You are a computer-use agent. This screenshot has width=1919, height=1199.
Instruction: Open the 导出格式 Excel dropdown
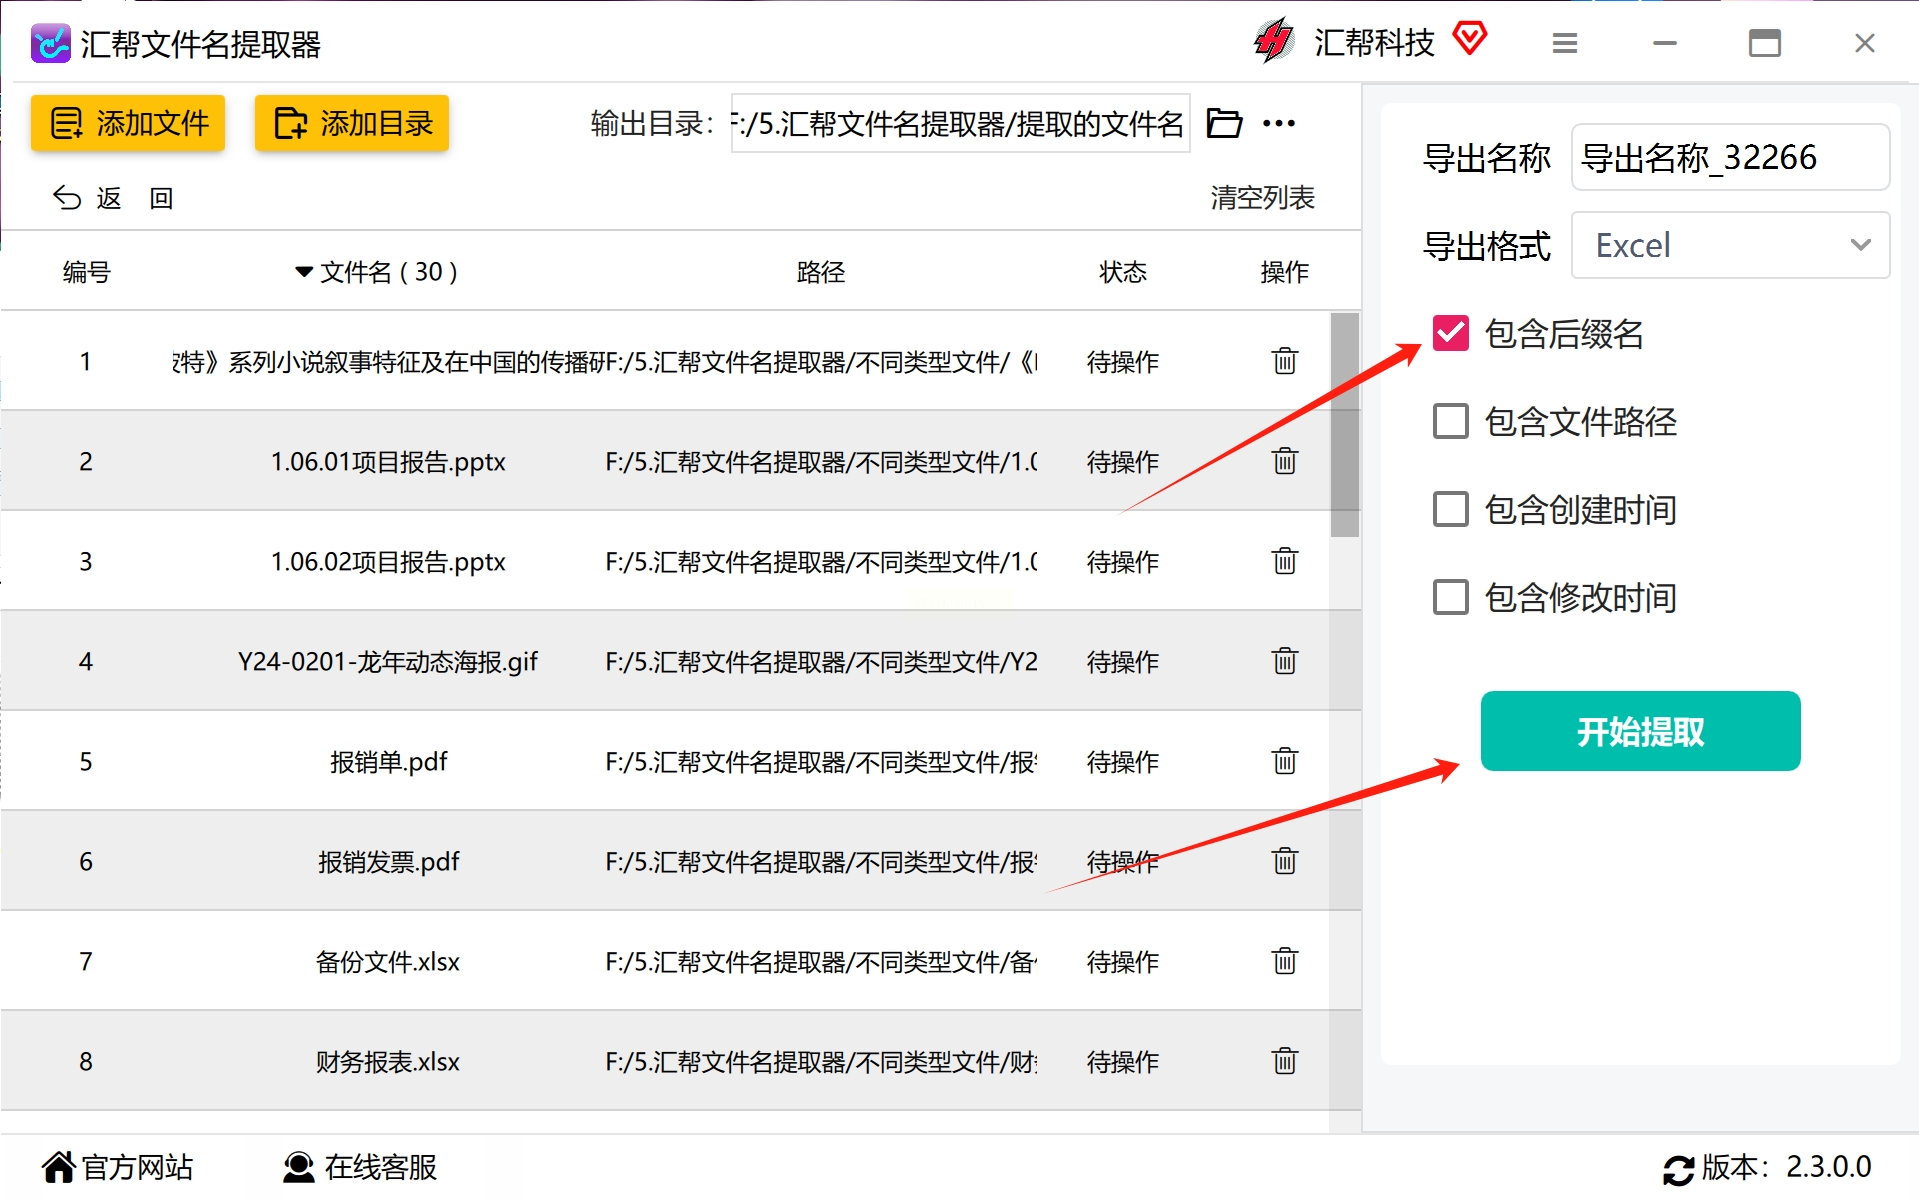click(1730, 245)
